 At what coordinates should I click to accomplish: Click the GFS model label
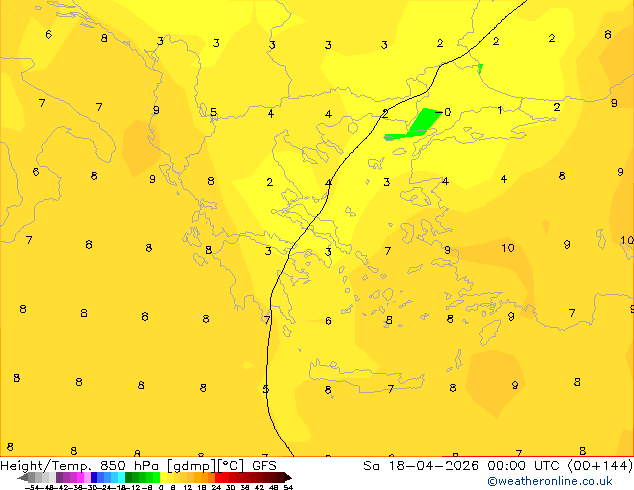pyautogui.click(x=265, y=466)
